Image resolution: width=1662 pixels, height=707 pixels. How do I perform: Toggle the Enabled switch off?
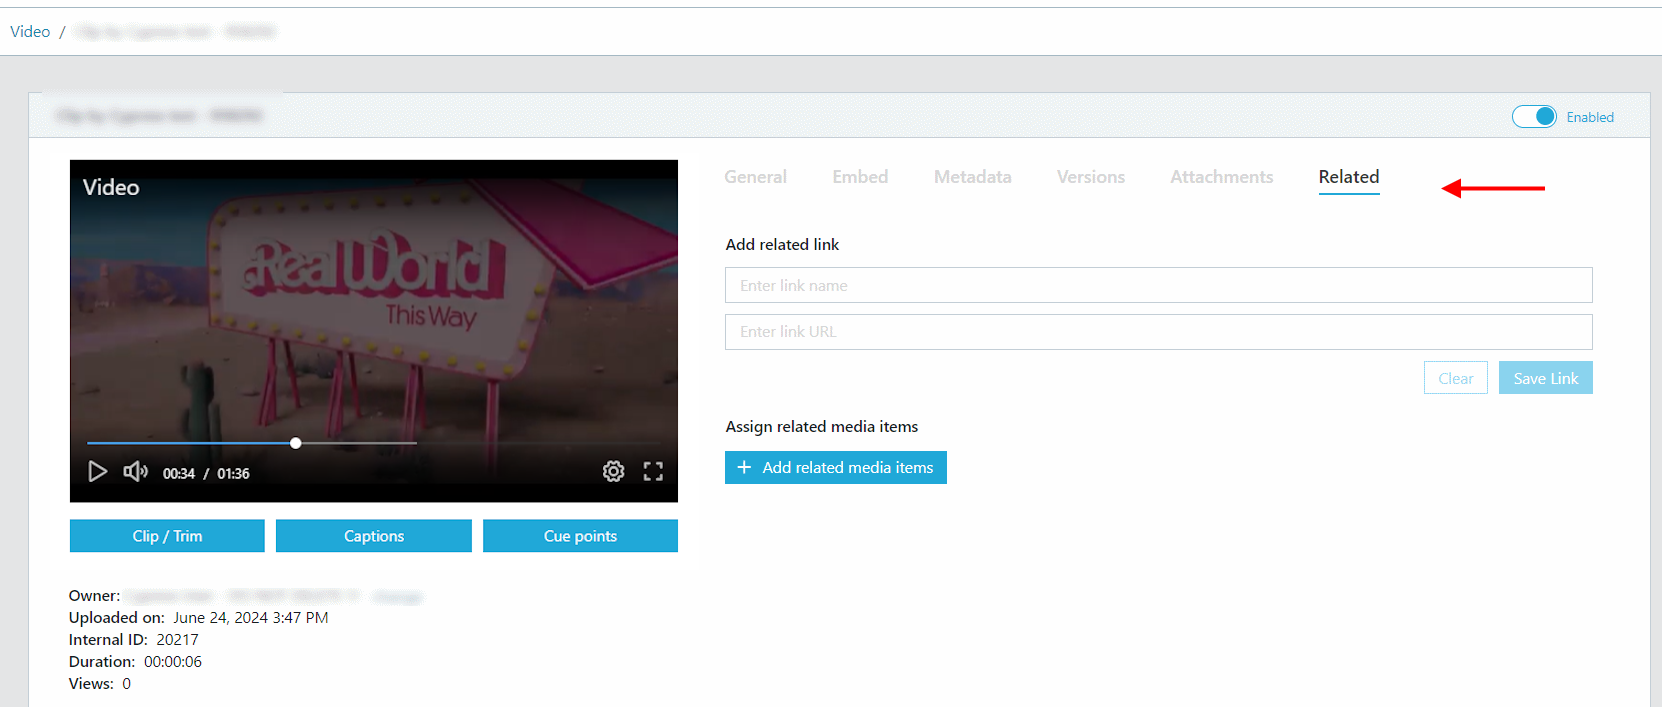[1534, 117]
